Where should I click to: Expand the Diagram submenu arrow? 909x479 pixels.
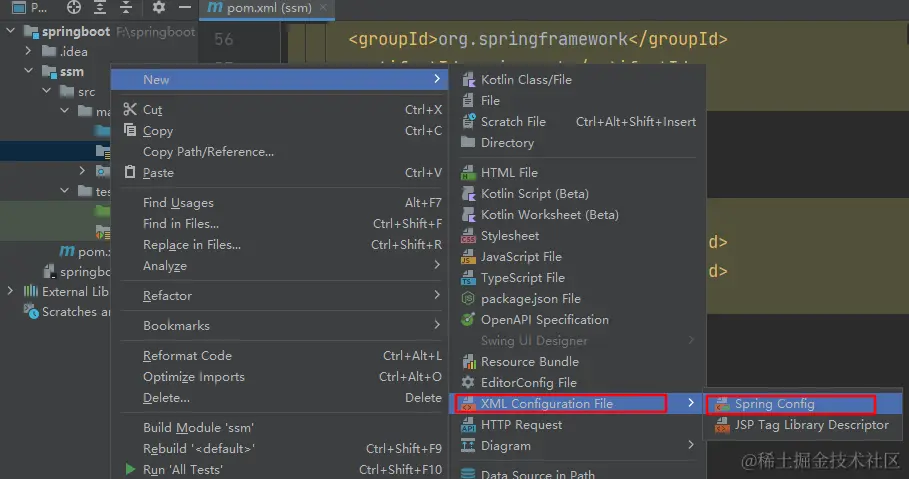[x=691, y=445]
